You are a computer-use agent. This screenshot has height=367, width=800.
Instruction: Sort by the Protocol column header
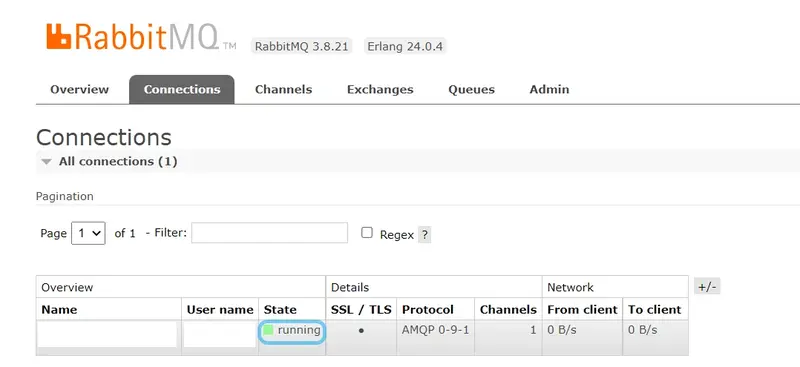click(428, 309)
